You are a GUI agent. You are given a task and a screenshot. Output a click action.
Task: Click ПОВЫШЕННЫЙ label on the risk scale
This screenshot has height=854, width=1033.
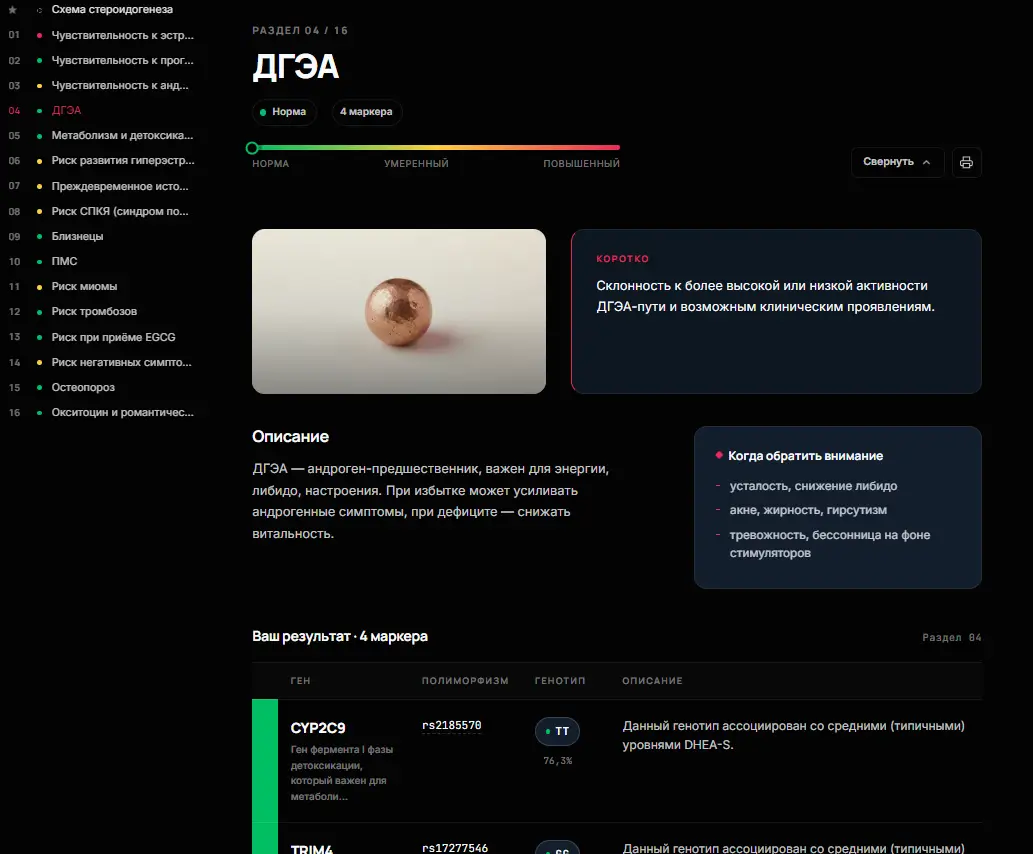[x=581, y=163]
